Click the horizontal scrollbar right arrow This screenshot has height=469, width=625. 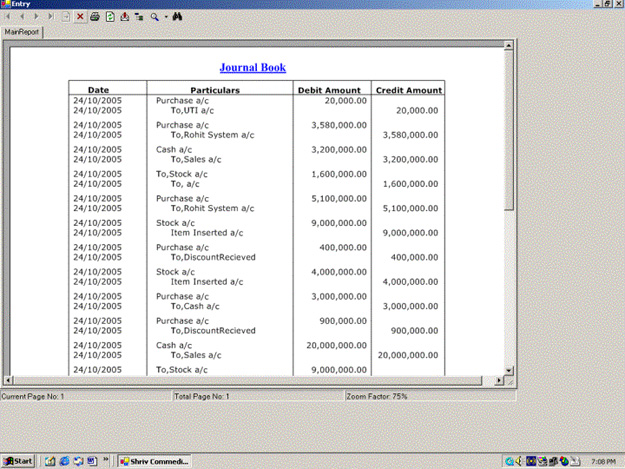pyautogui.click(x=498, y=380)
